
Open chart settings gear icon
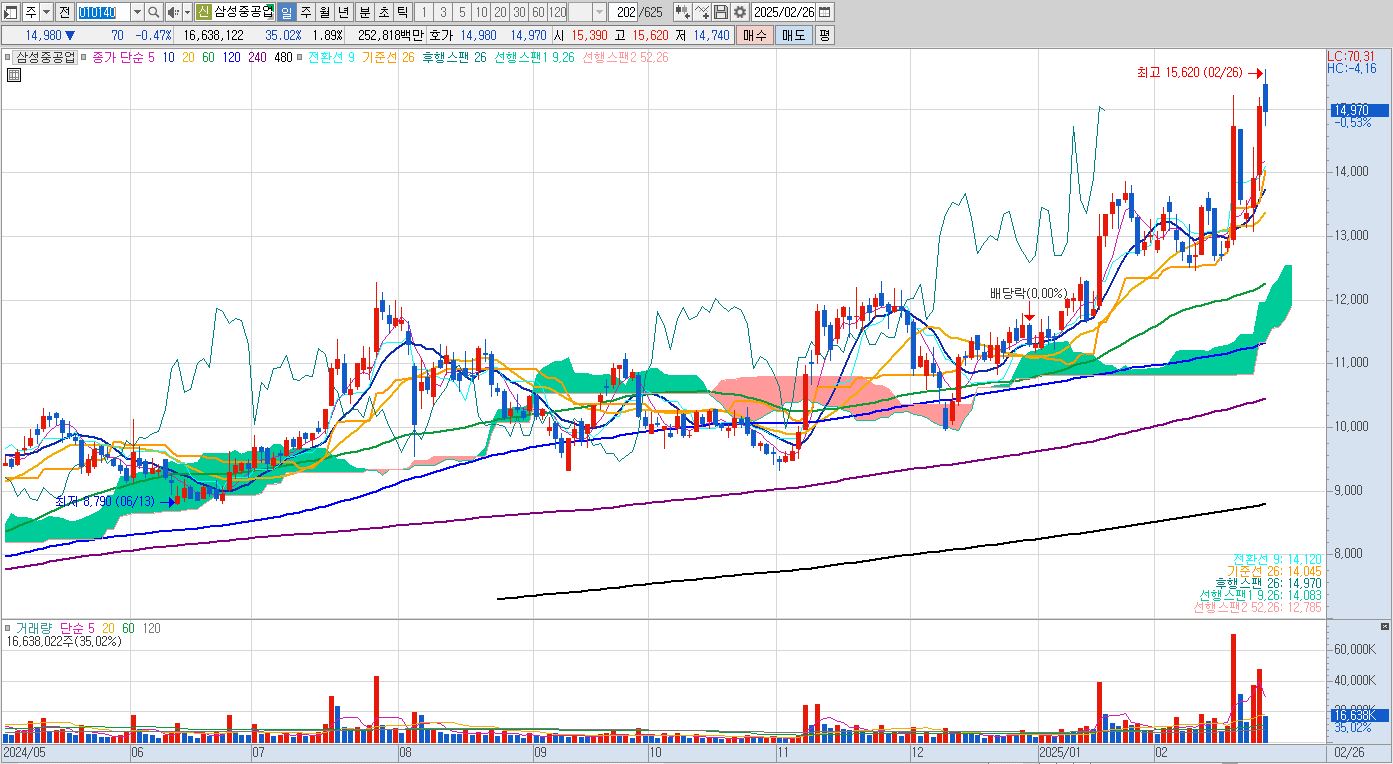[x=739, y=12]
